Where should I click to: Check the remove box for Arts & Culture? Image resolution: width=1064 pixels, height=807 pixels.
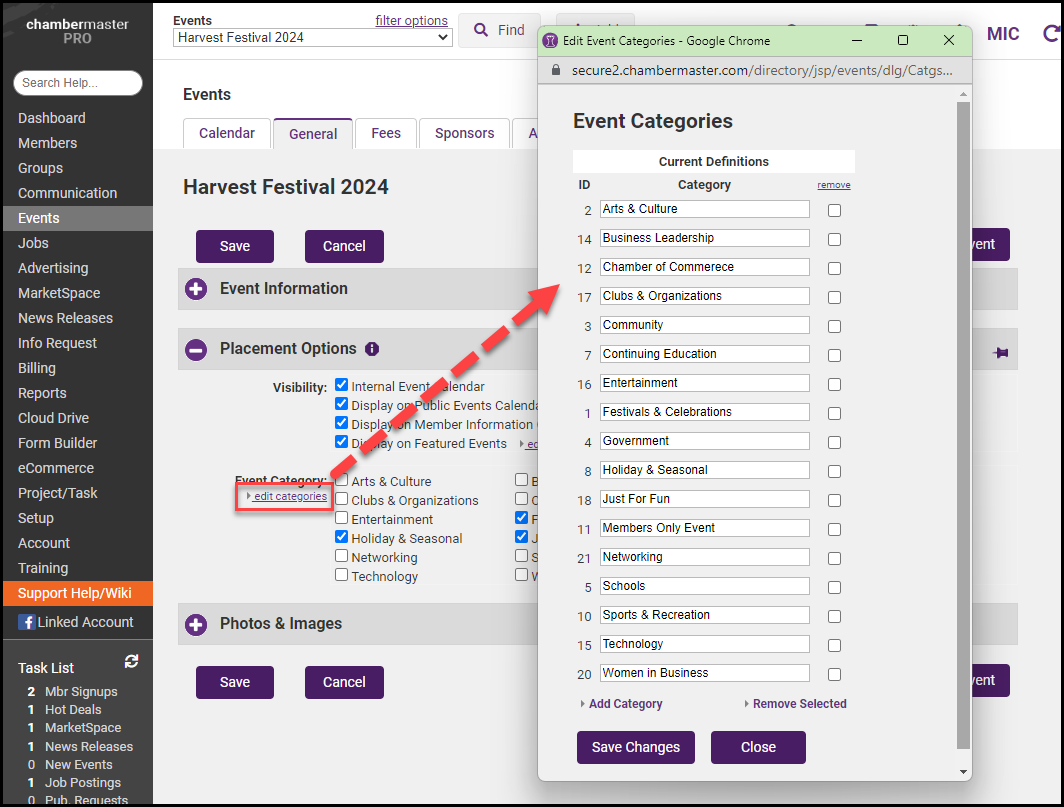click(834, 210)
